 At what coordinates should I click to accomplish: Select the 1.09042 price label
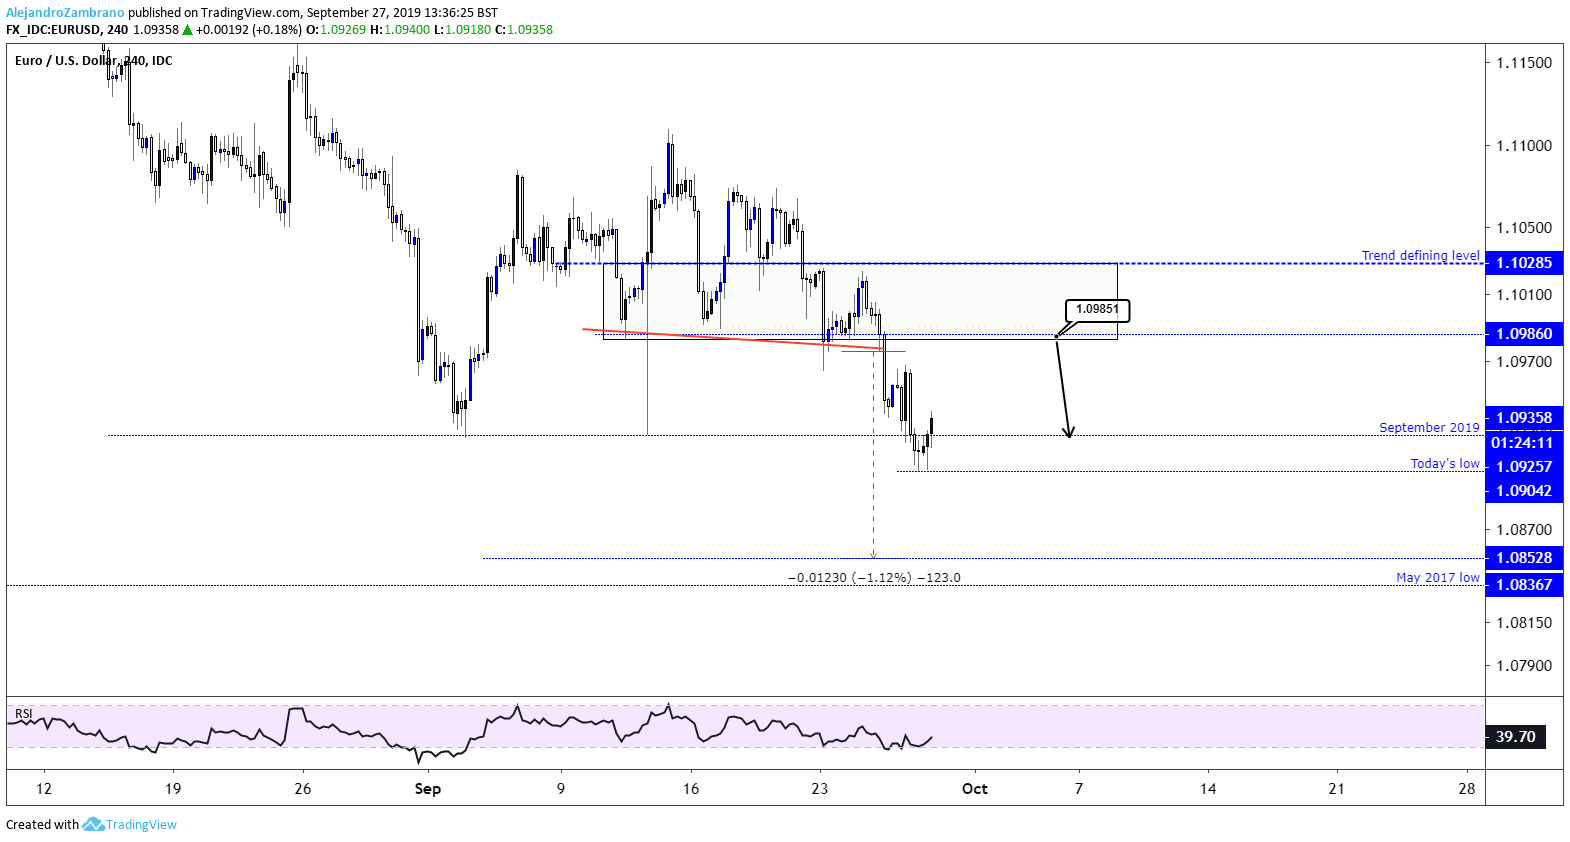pos(1524,491)
